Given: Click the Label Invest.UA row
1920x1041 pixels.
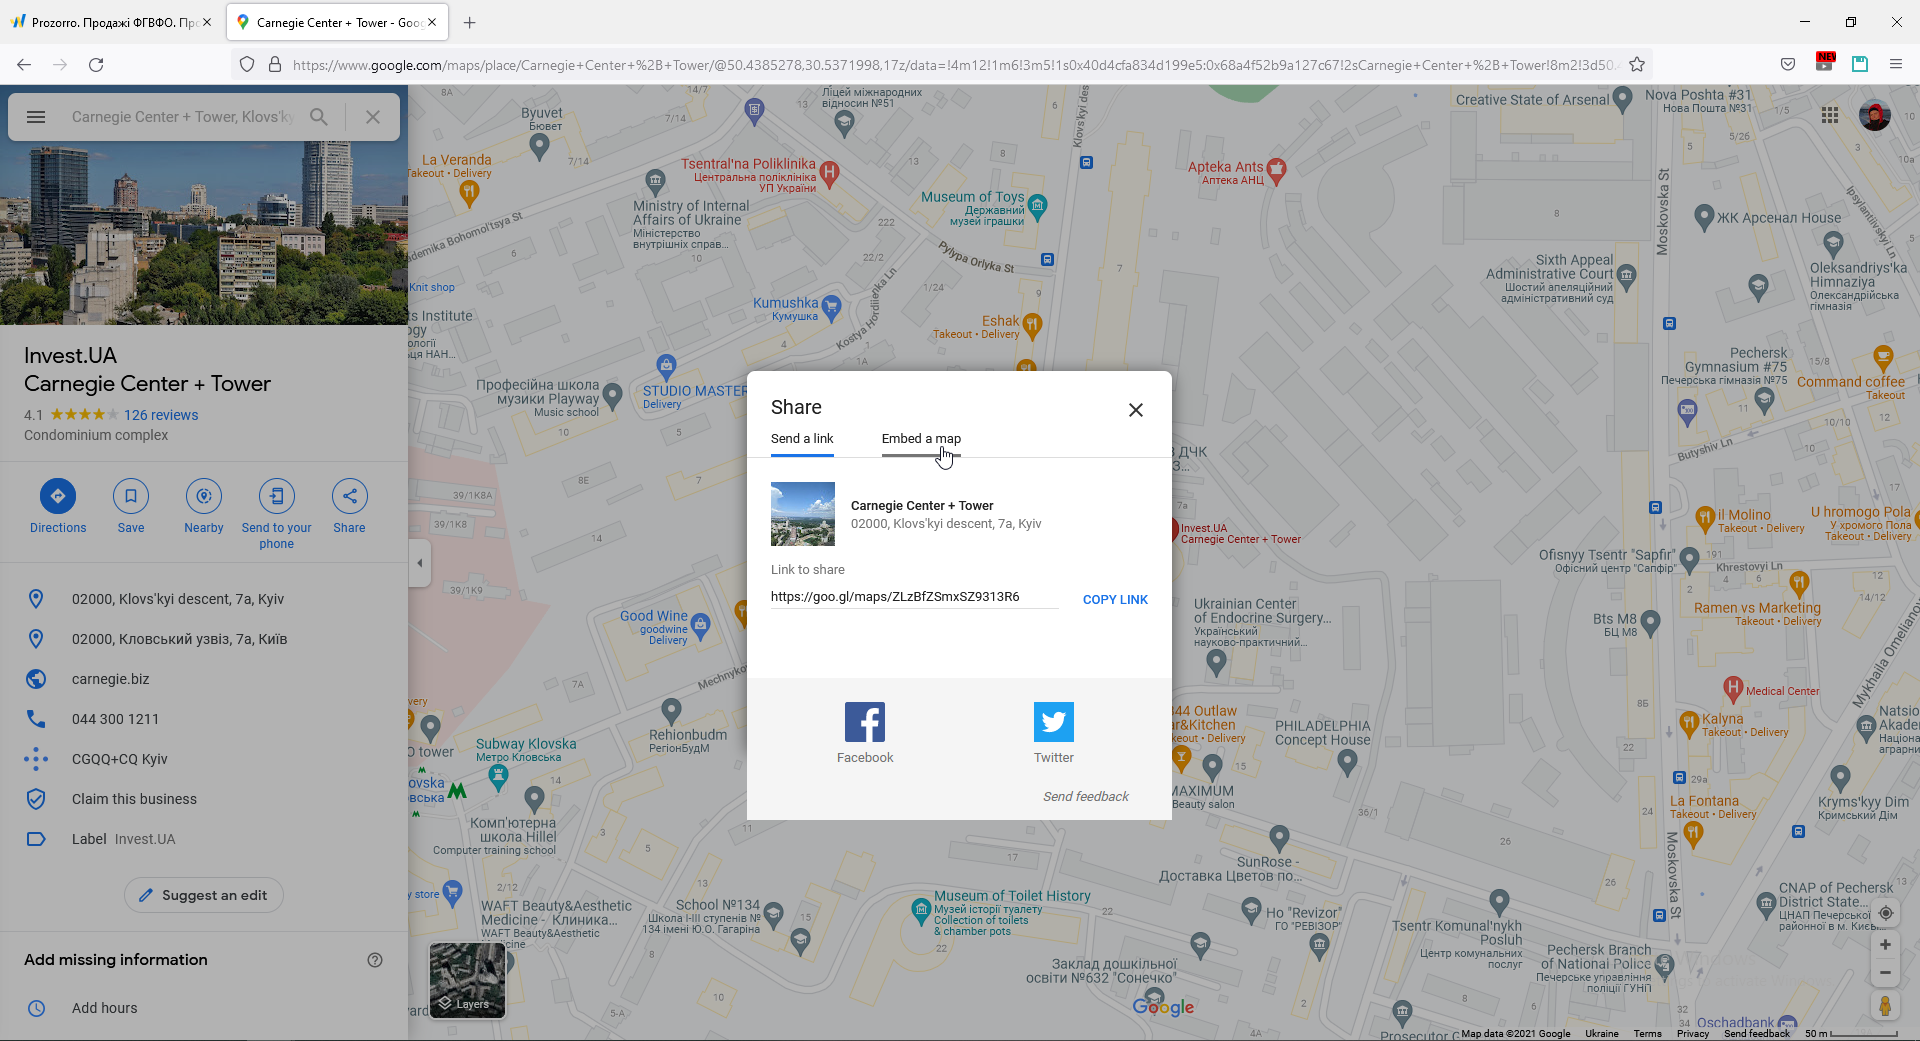Looking at the screenshot, I should tap(204, 839).
